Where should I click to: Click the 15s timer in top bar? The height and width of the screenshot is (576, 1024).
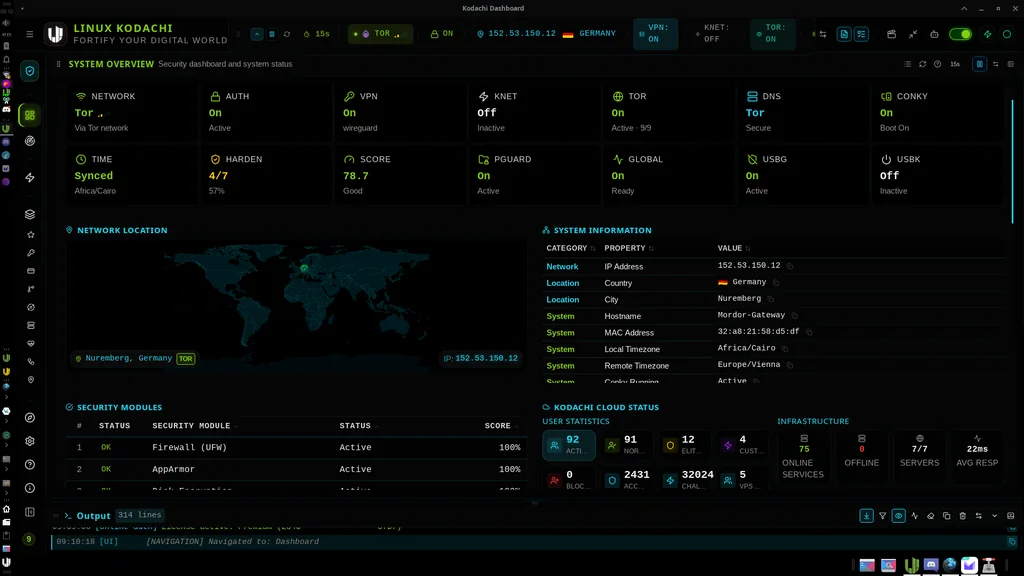click(317, 33)
